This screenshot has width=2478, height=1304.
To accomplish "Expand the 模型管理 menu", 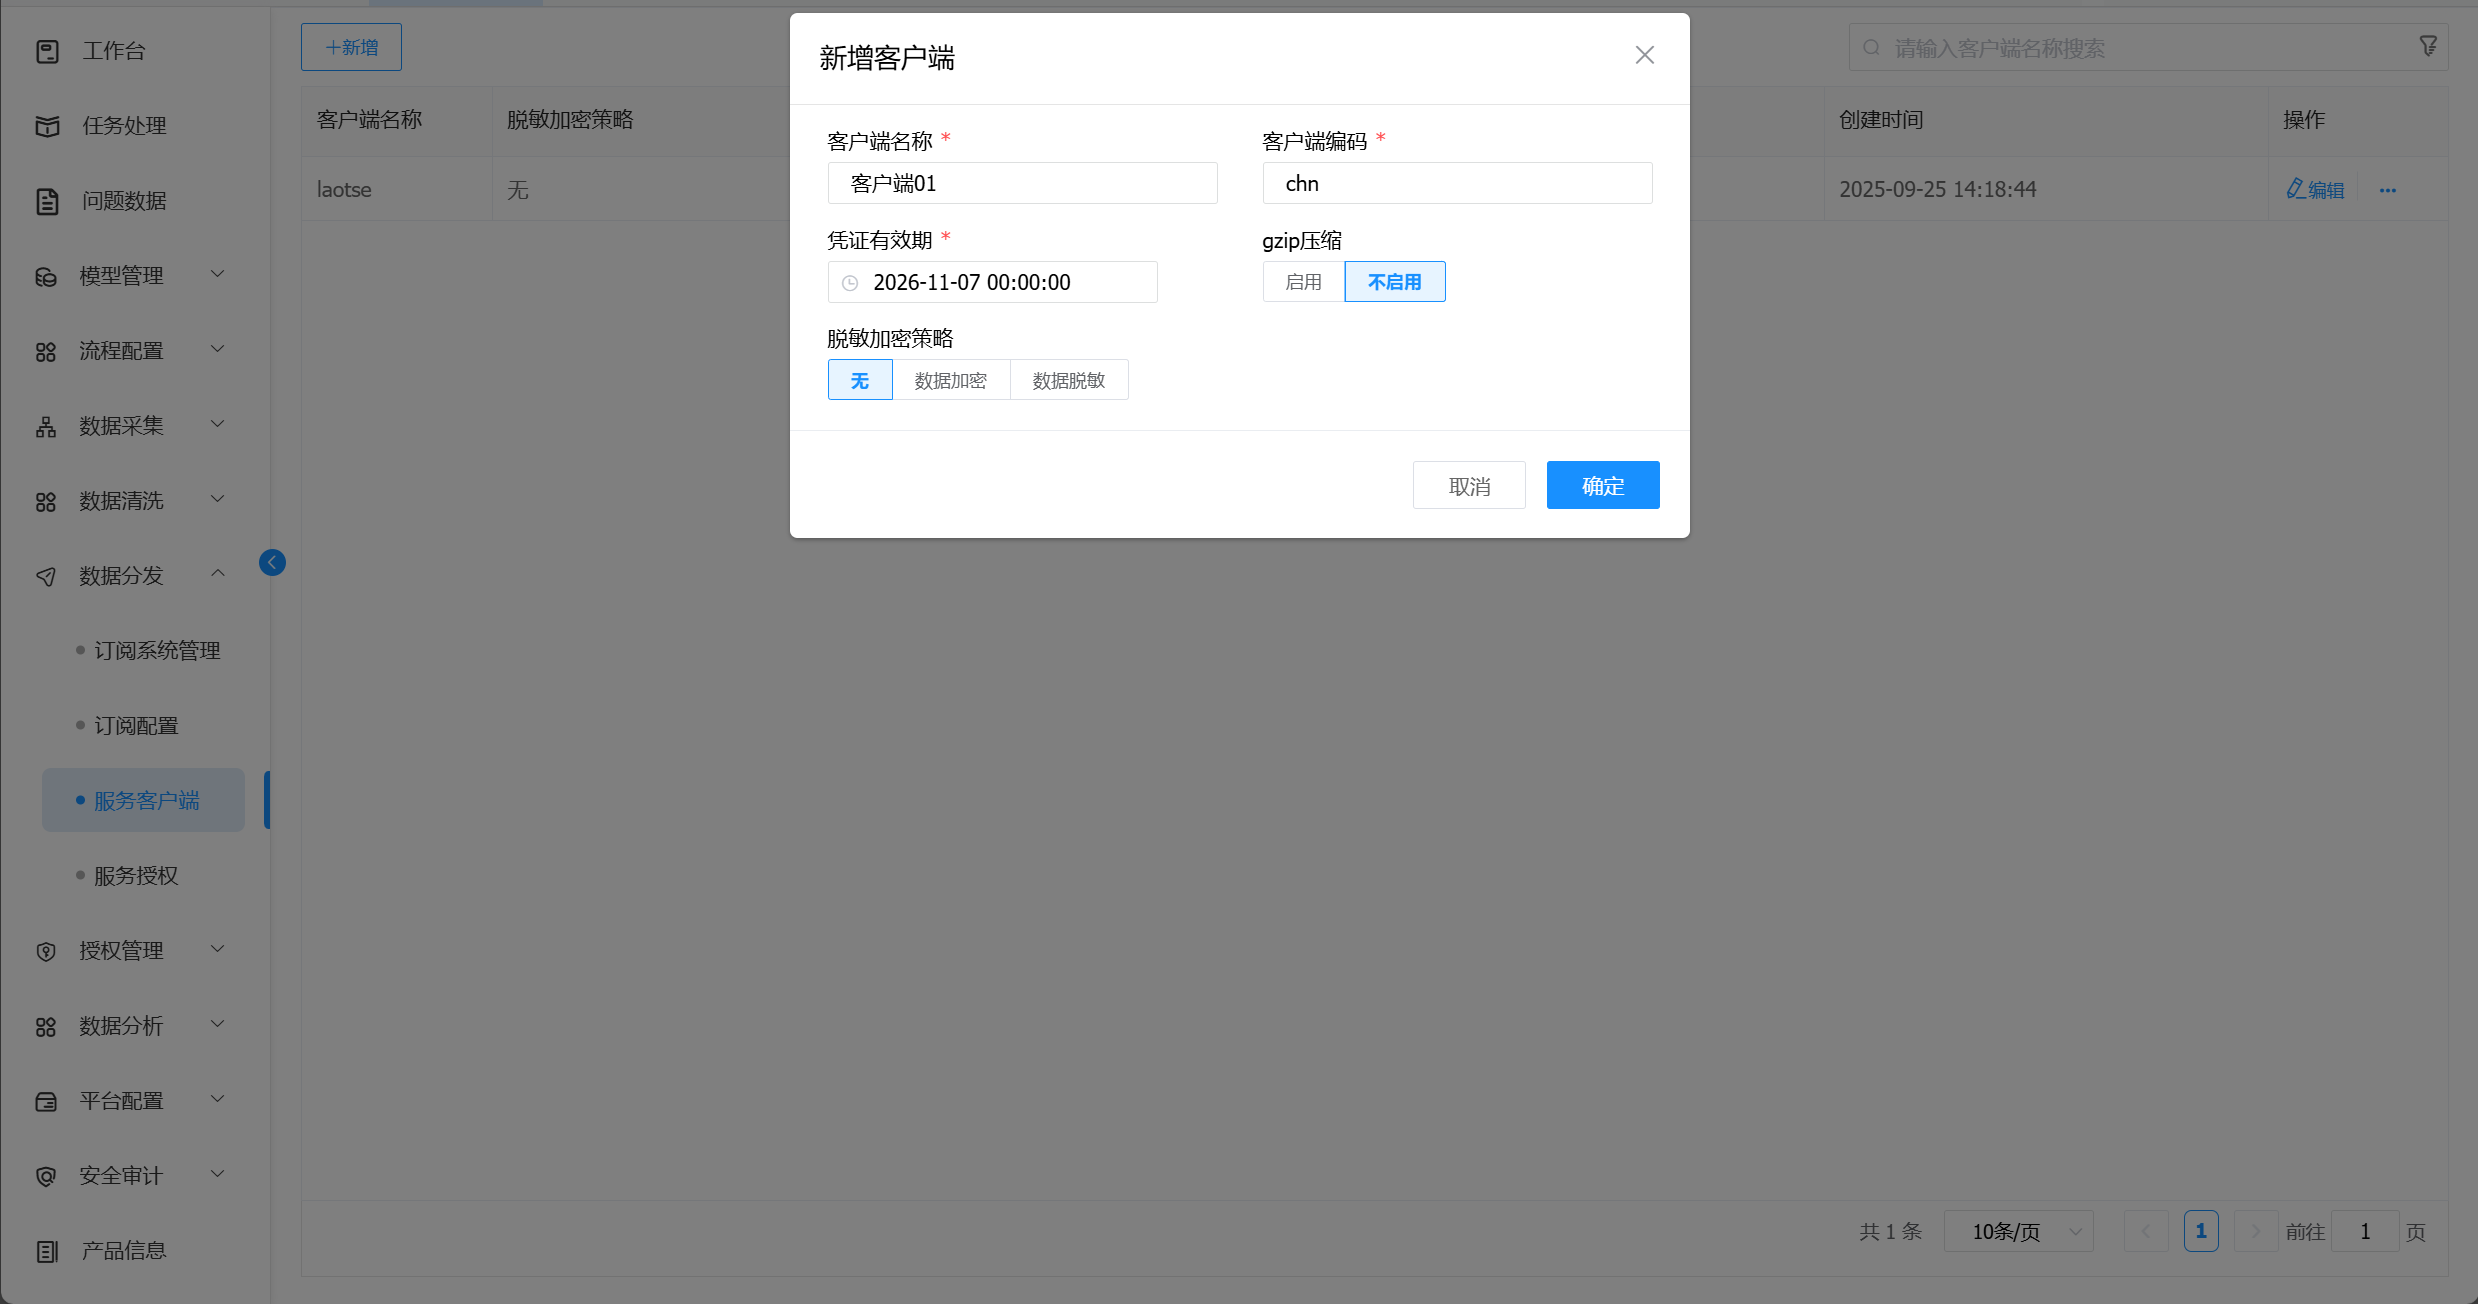I will (122, 276).
